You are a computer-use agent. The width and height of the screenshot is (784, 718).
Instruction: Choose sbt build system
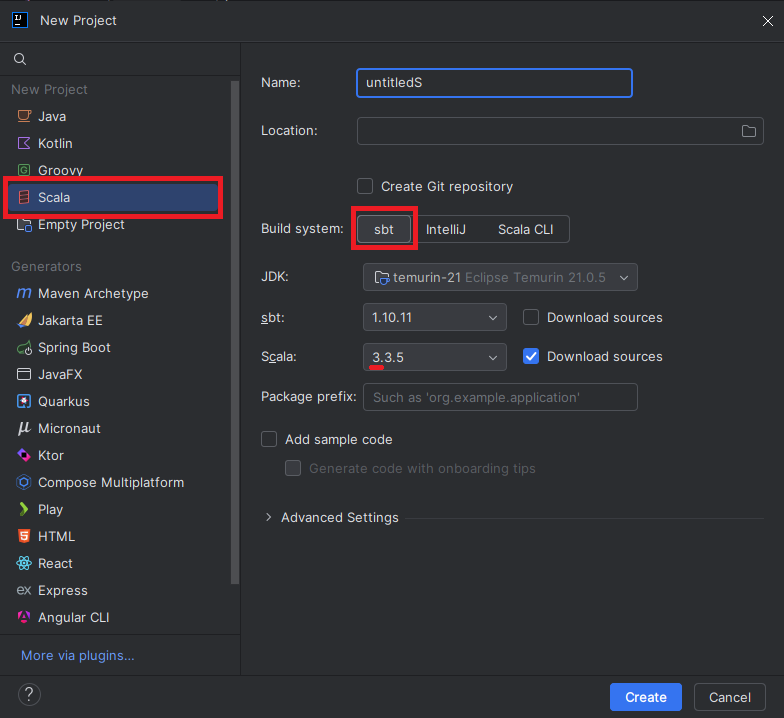point(384,229)
